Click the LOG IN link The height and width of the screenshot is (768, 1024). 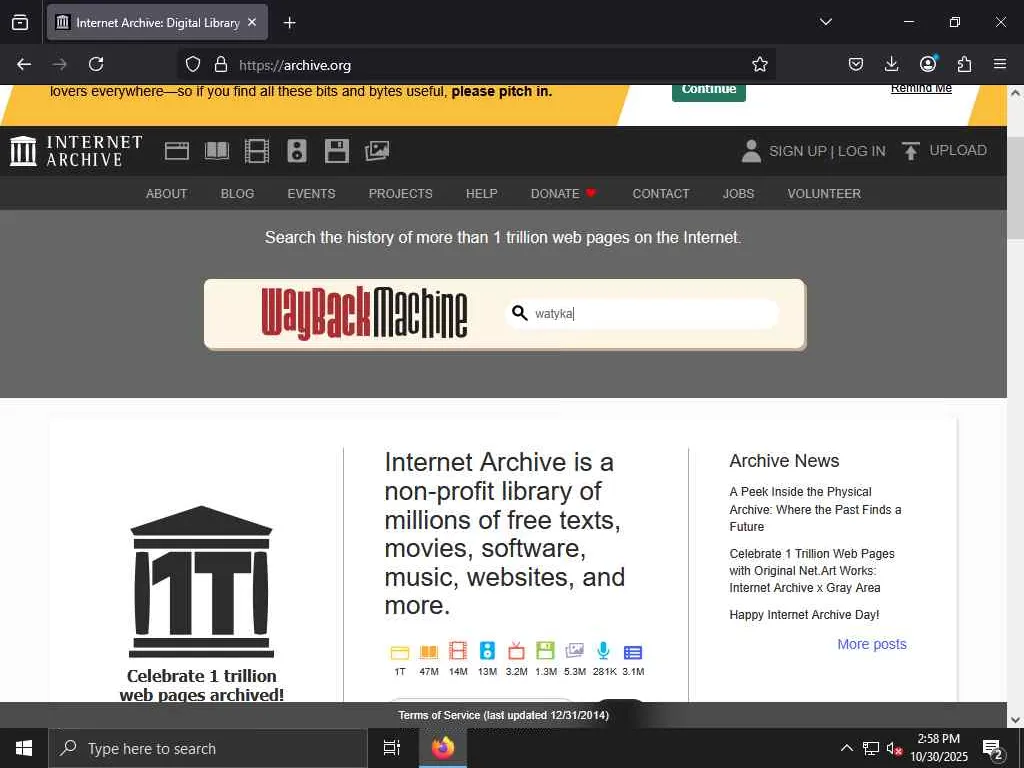[x=861, y=151]
